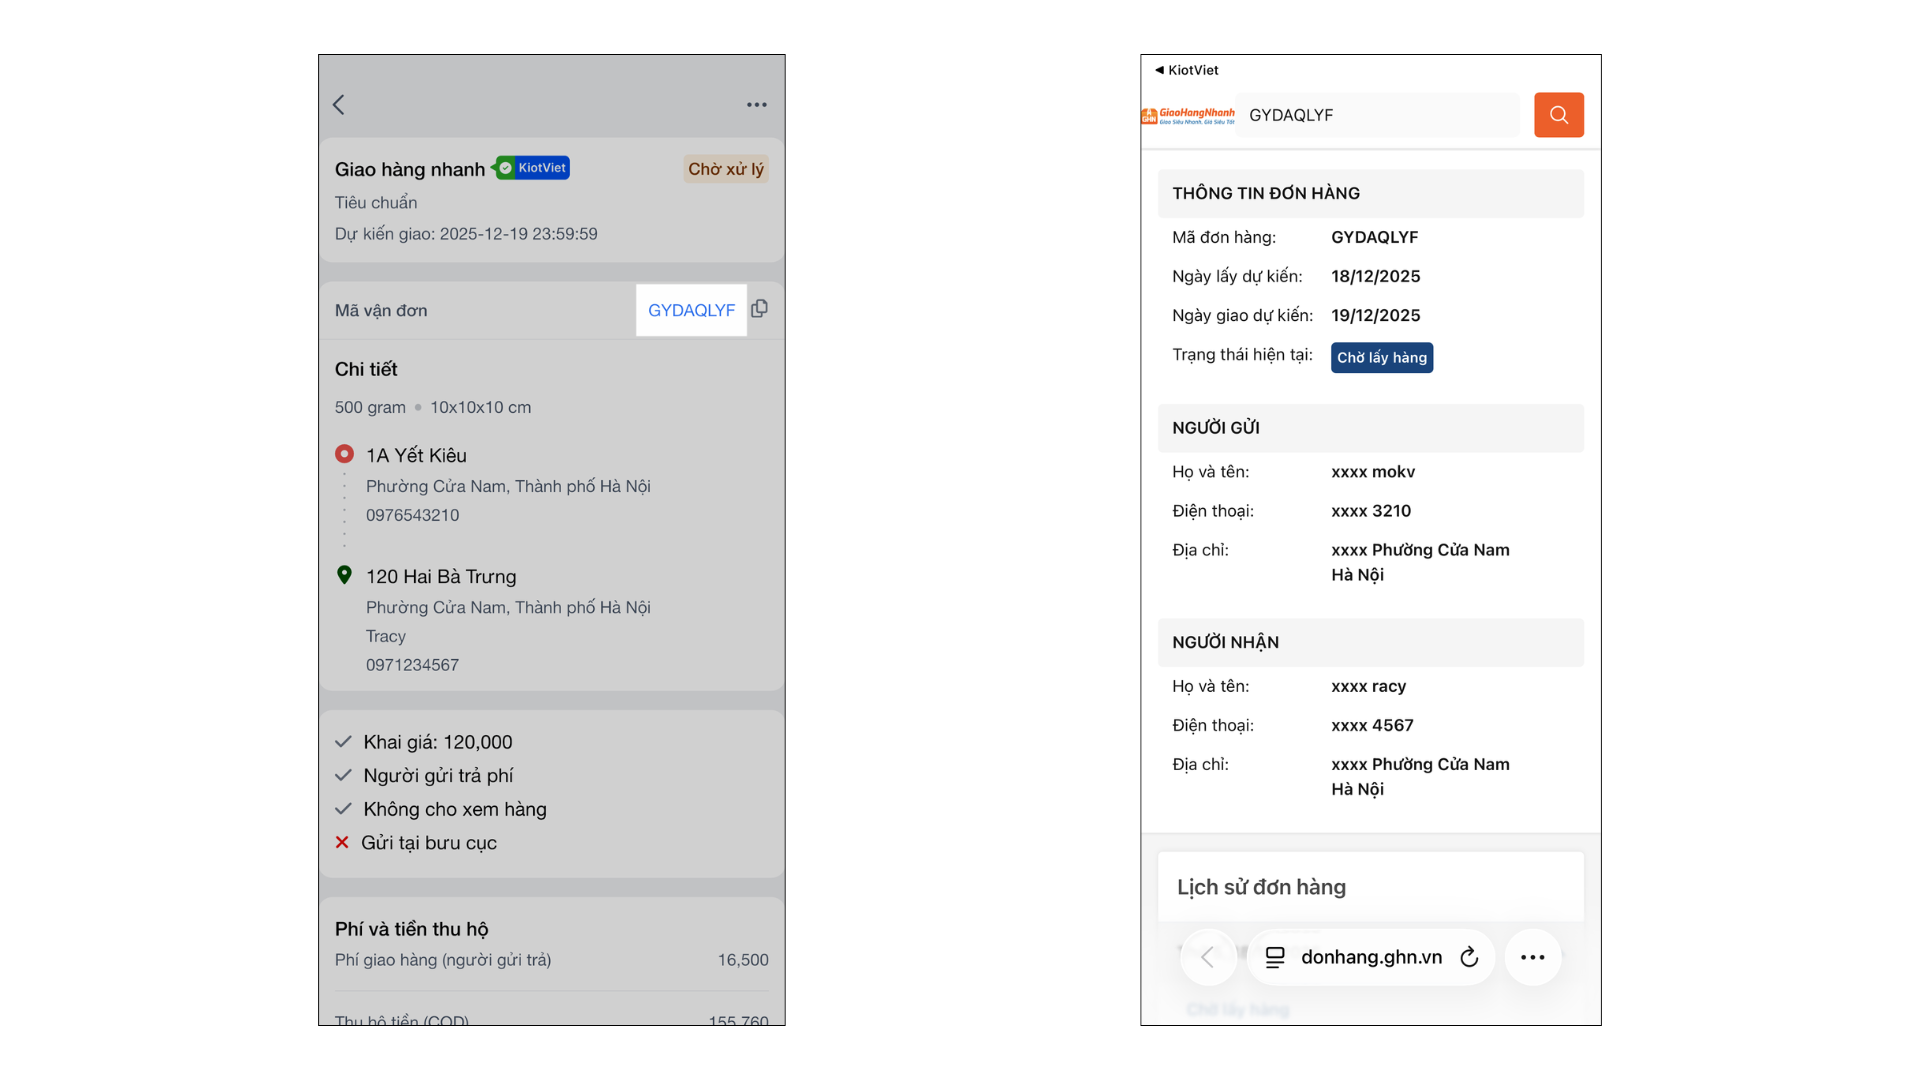Reload the donhang.ghn.vn page
Viewport: 1920px width, 1080px height.
coord(1468,957)
